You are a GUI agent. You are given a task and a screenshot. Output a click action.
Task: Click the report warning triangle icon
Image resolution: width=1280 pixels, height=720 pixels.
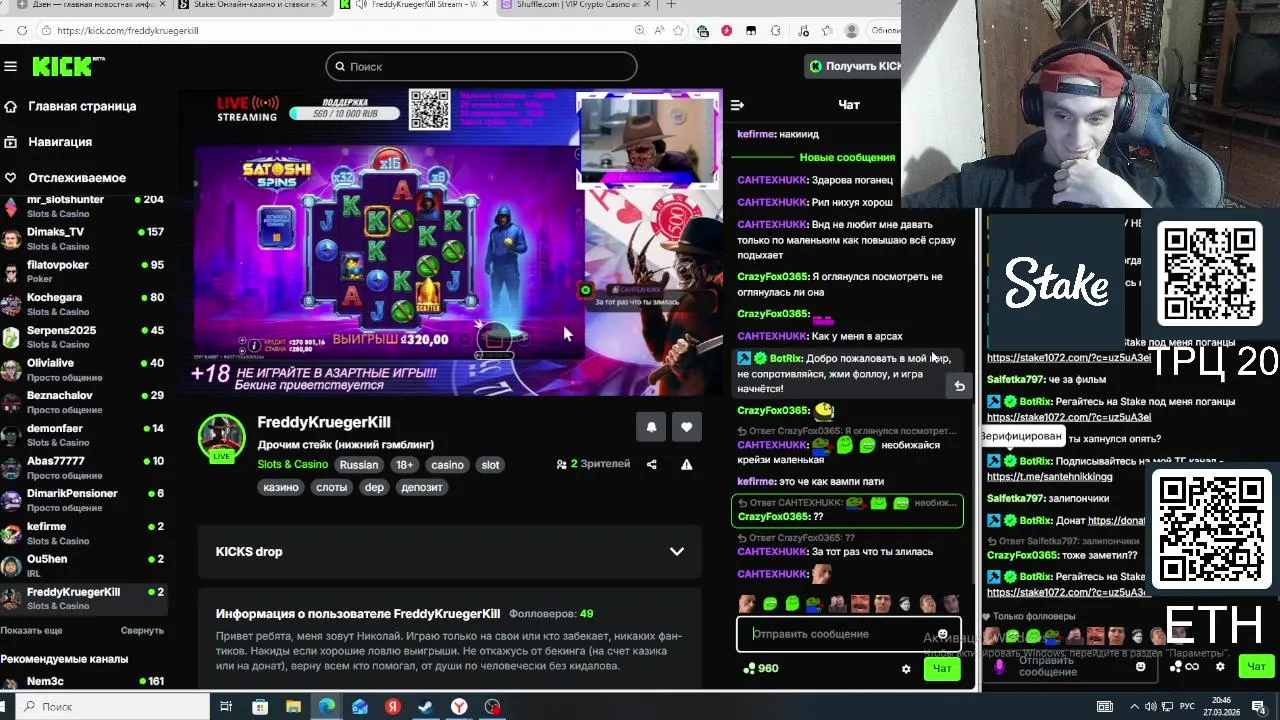tap(686, 464)
